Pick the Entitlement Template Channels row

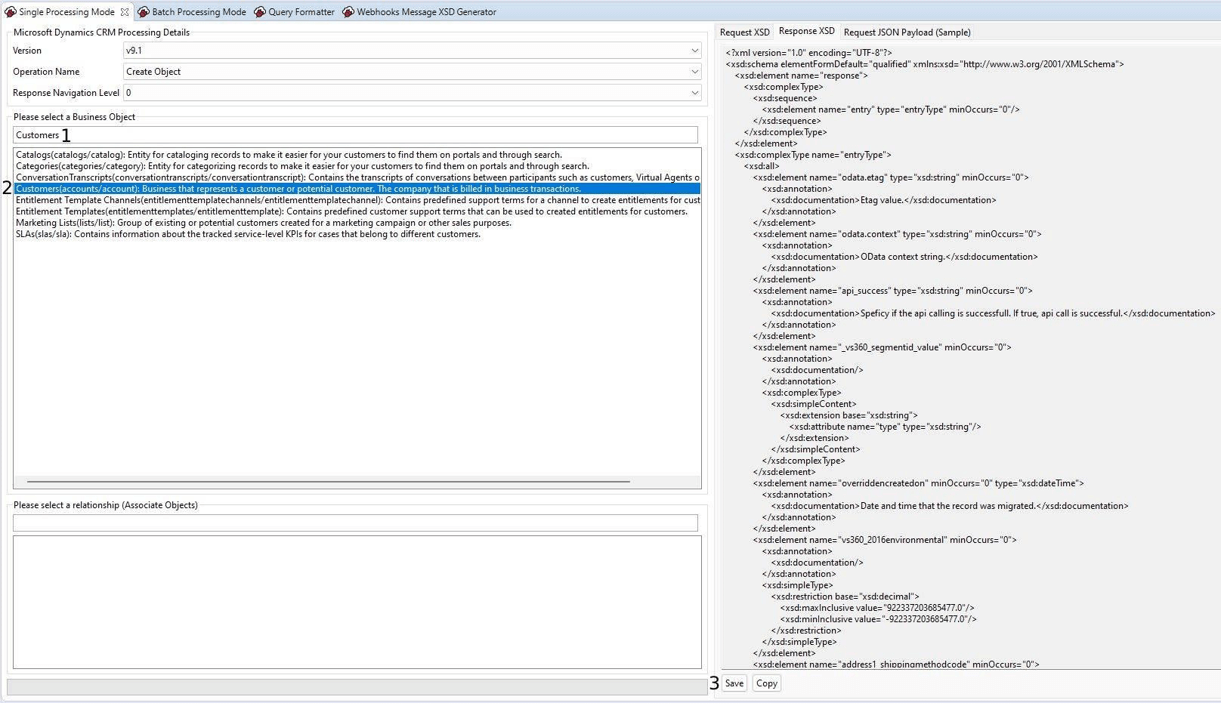[357, 200]
